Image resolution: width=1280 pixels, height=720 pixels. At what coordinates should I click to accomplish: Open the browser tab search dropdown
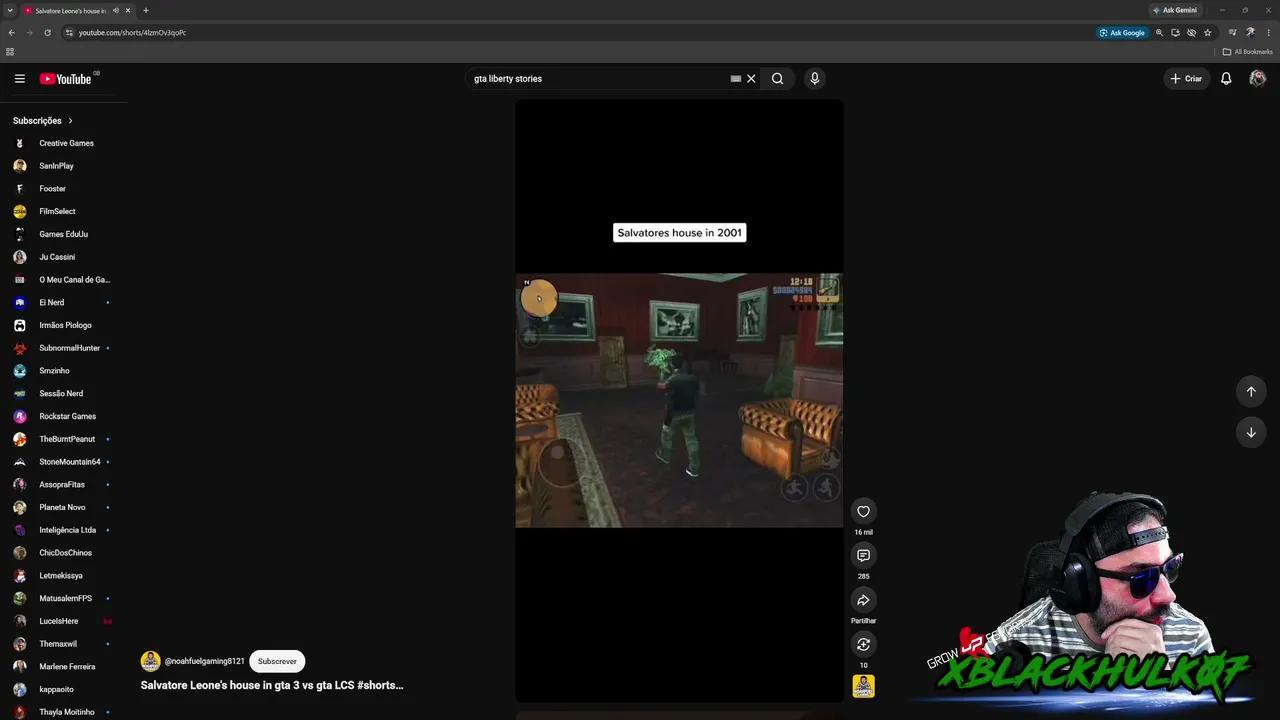(10, 10)
